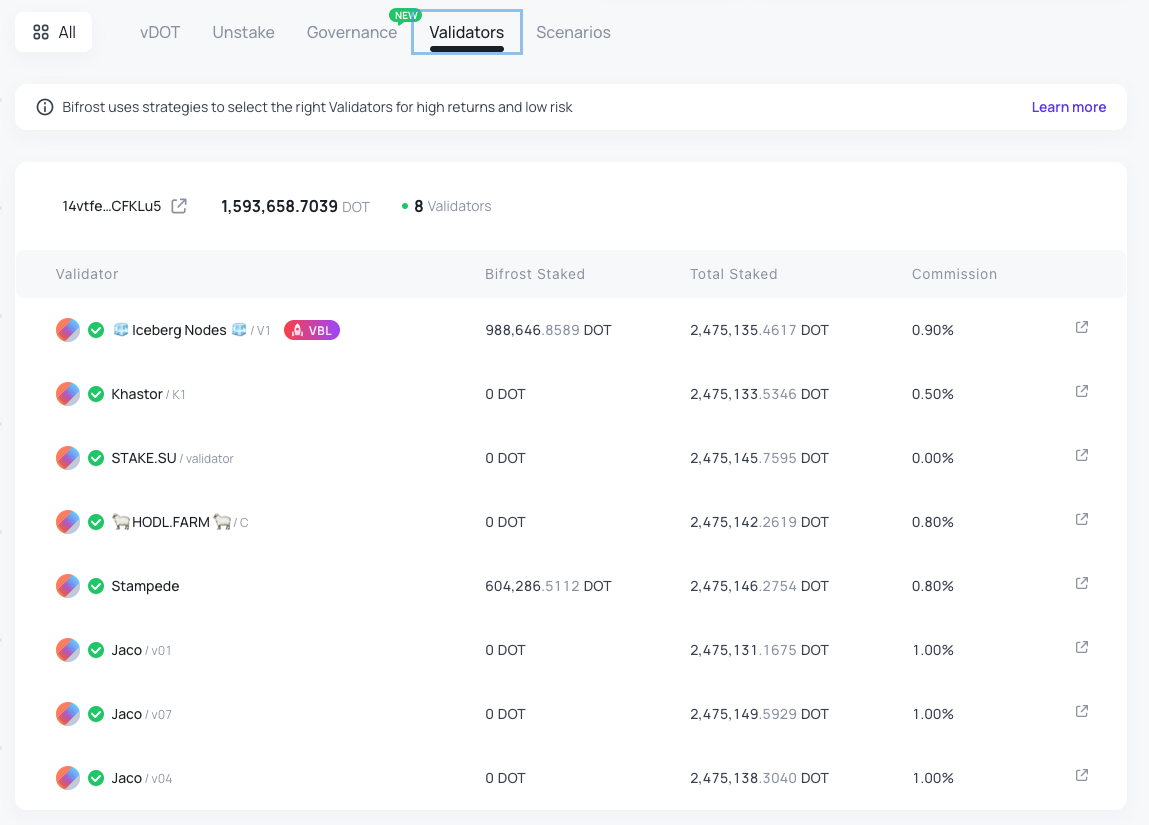The image size is (1149, 825).
Task: Click the verified checkmark beside HODL.FARM
Action: (x=96, y=522)
